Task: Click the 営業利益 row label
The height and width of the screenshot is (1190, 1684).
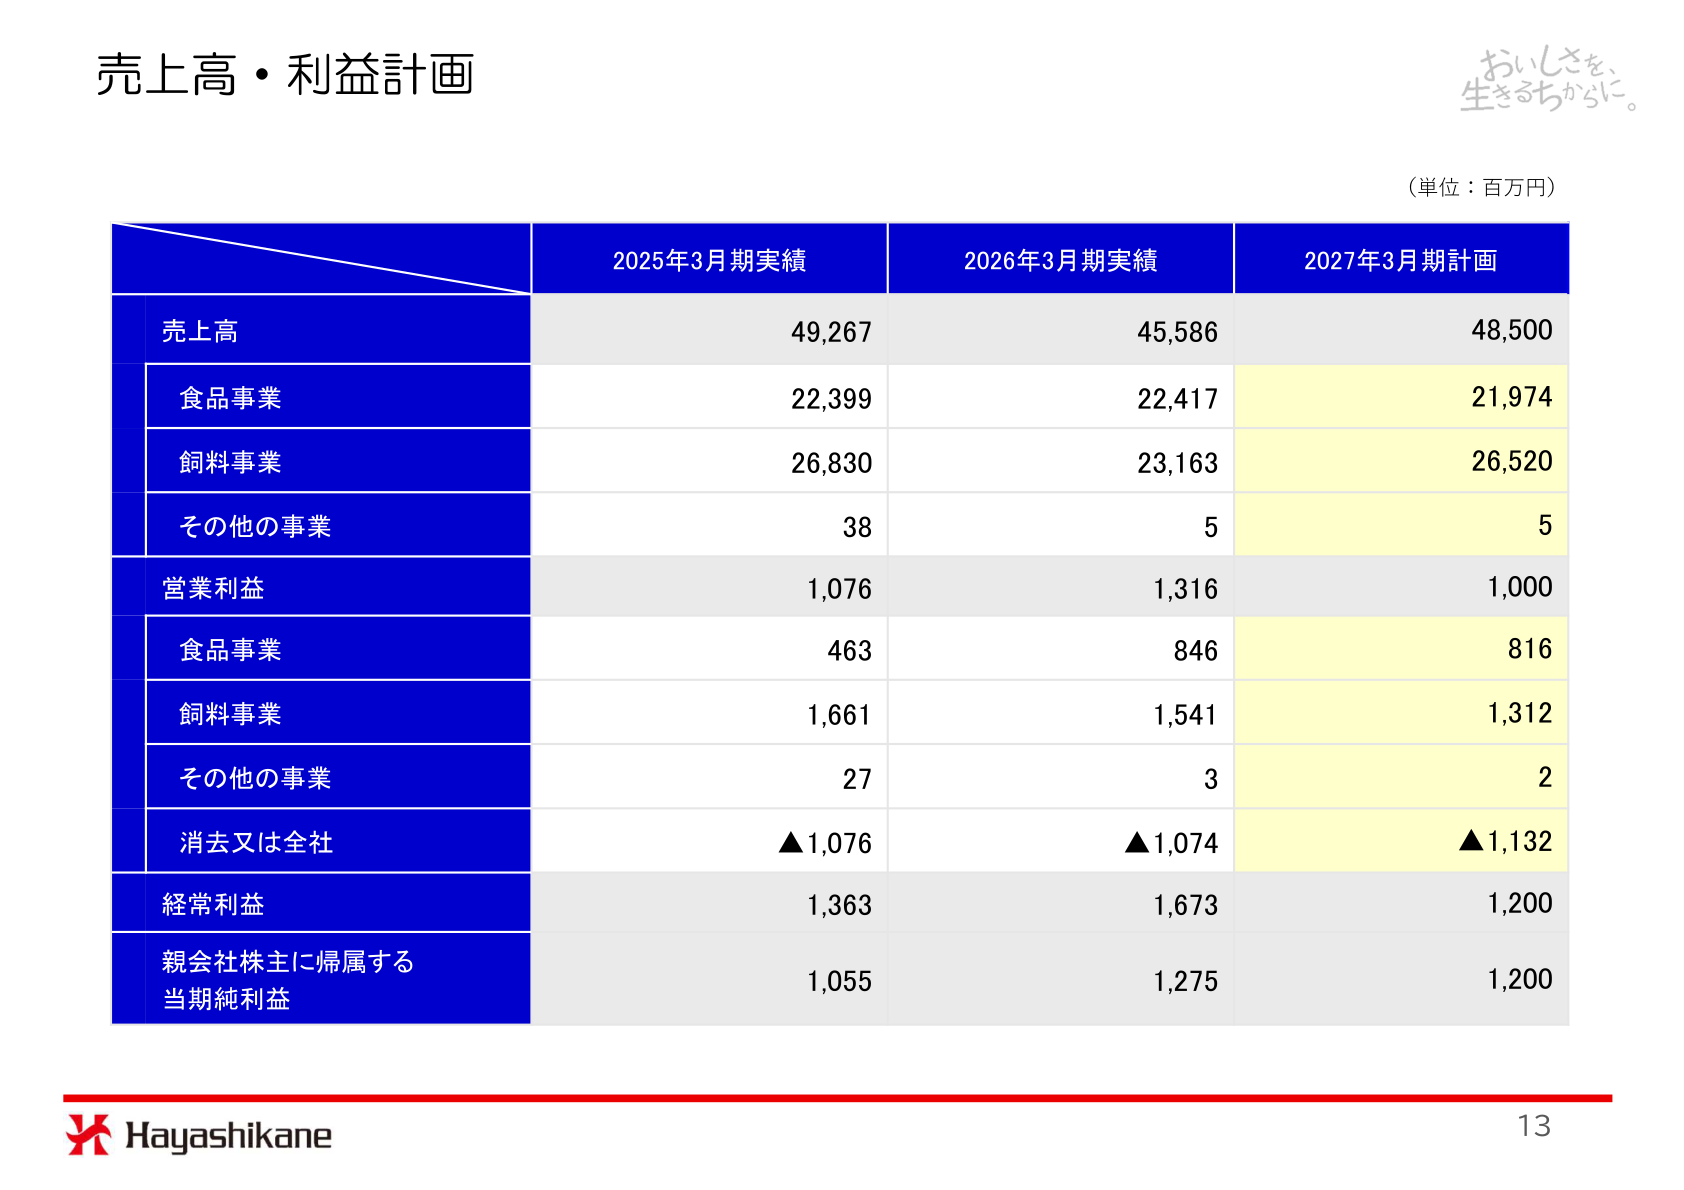Action: (213, 588)
